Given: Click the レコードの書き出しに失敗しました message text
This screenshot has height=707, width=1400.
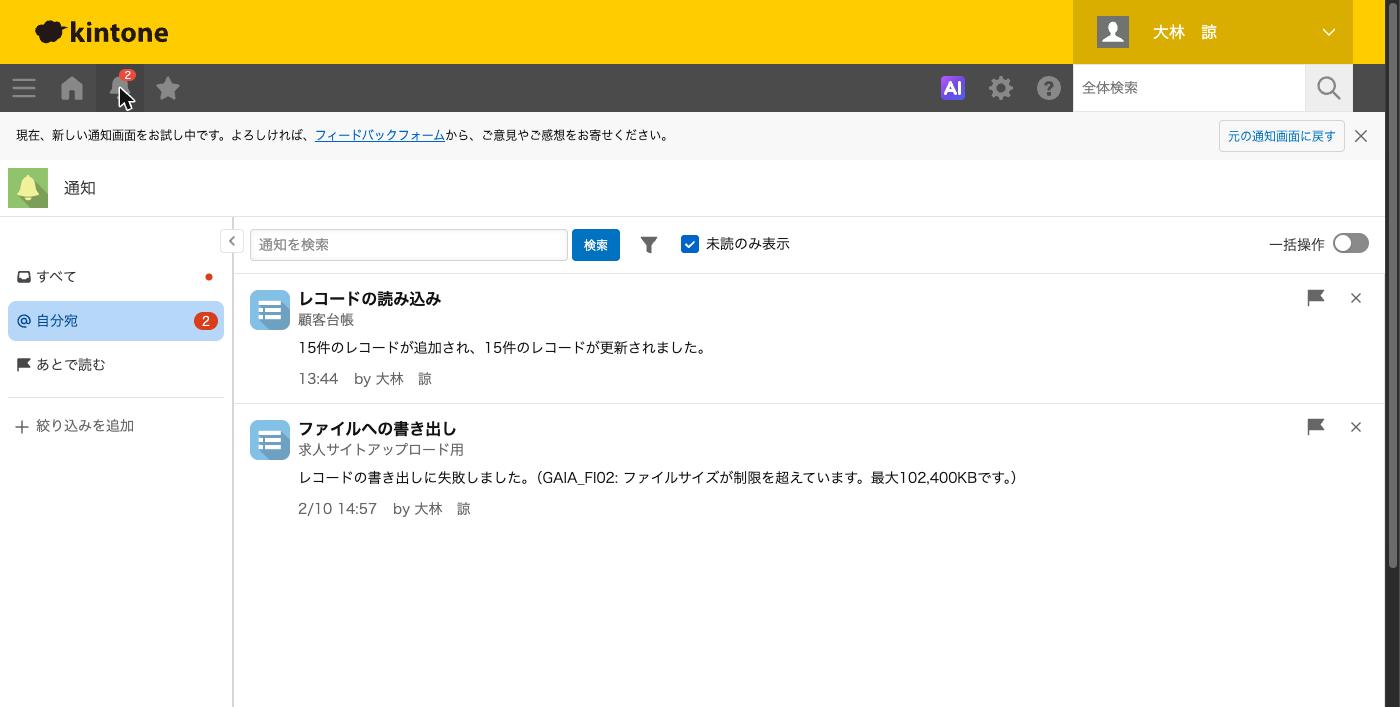Looking at the screenshot, I should click(x=658, y=478).
